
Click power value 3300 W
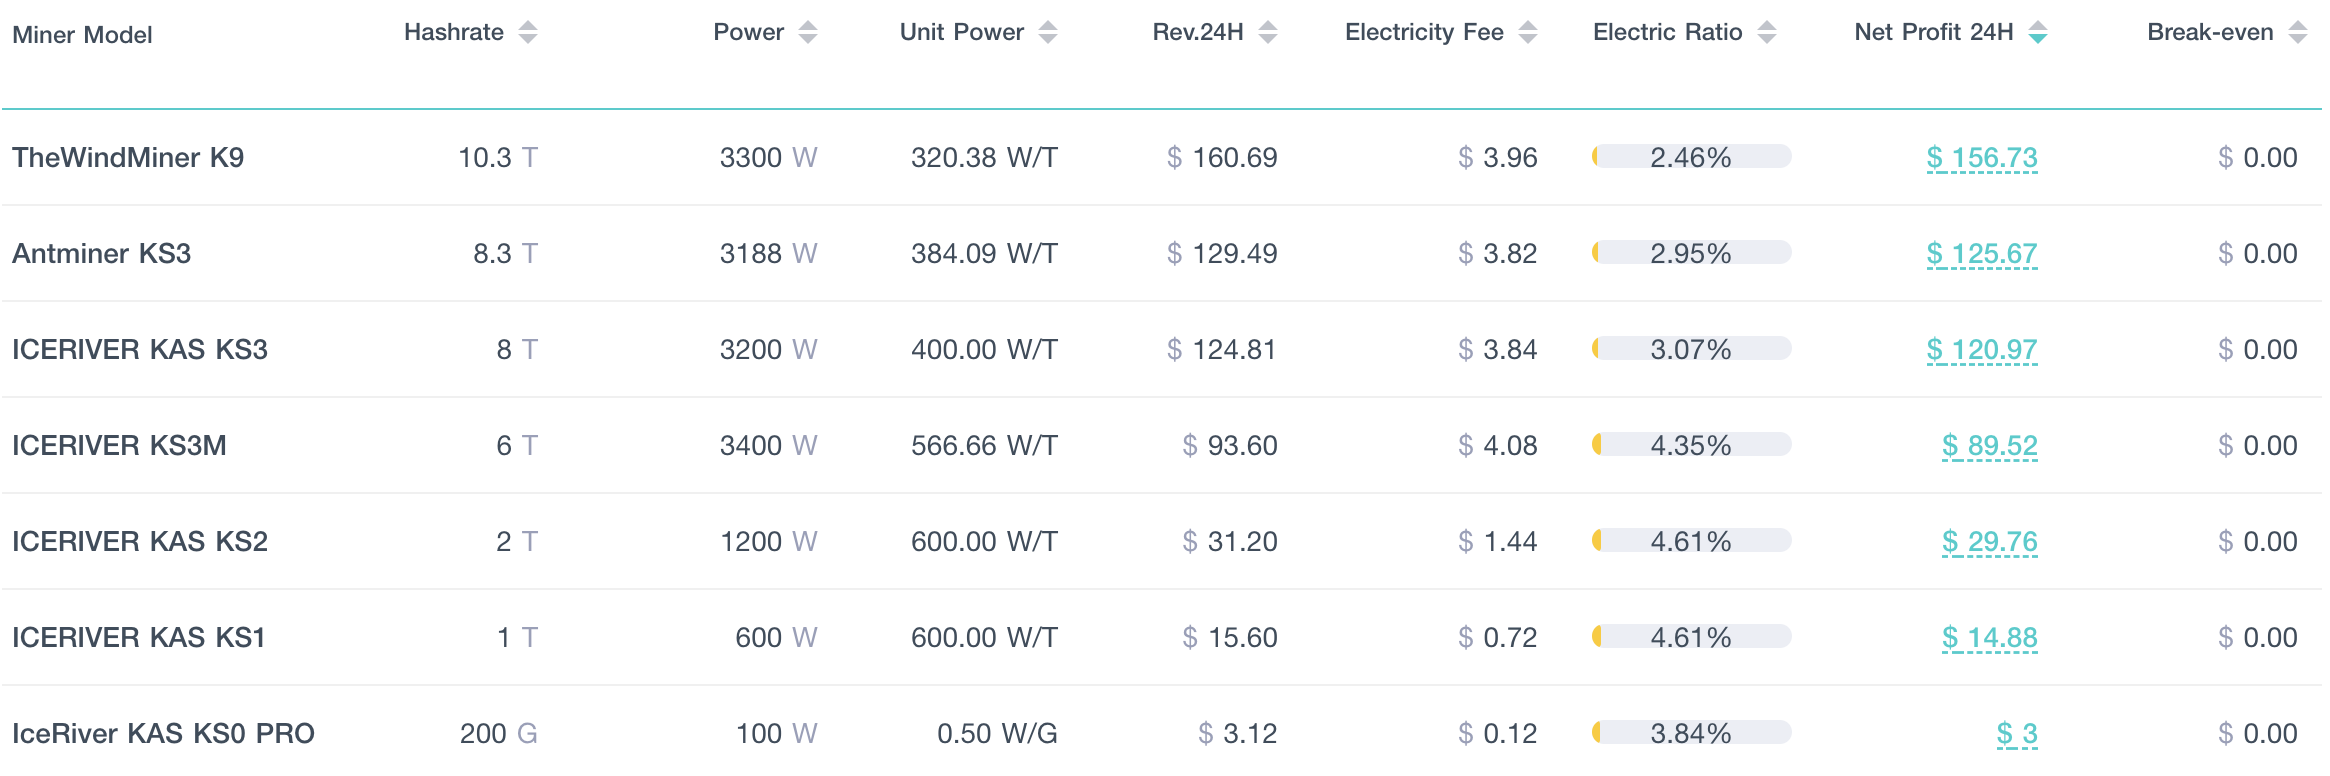[x=769, y=158]
